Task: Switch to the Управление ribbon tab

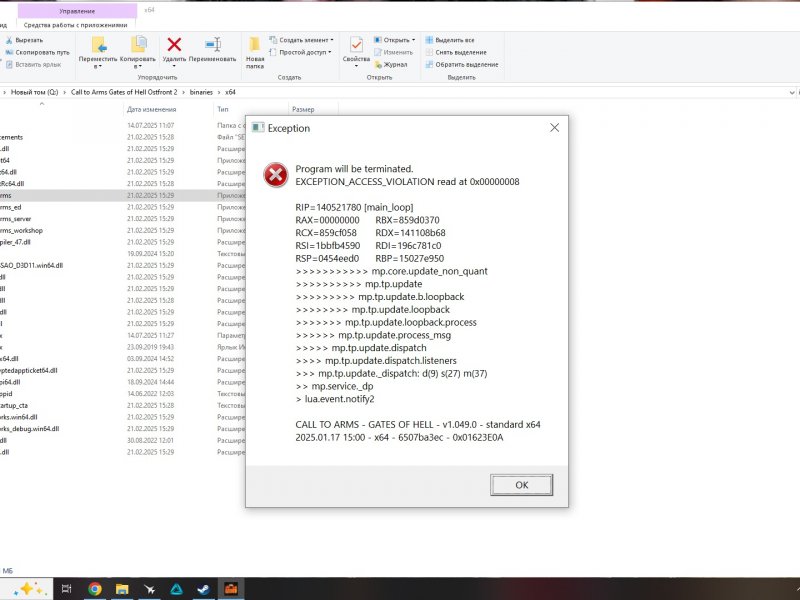Action: pos(77,11)
